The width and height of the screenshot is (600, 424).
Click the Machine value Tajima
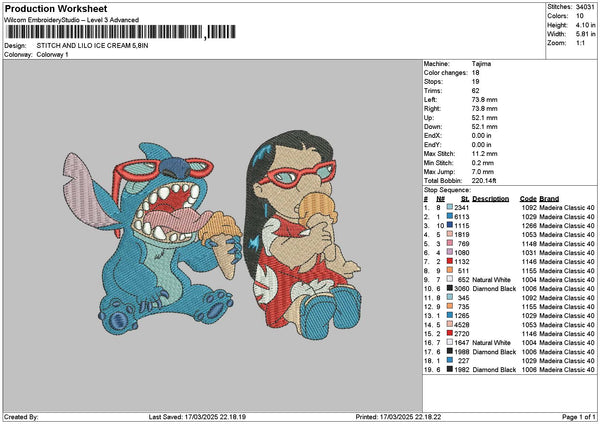coord(481,64)
